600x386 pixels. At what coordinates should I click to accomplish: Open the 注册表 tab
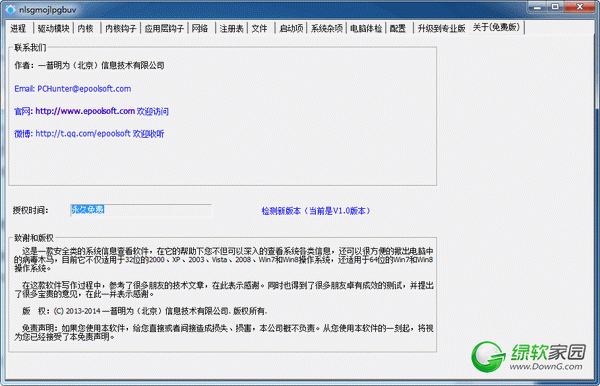point(232,28)
